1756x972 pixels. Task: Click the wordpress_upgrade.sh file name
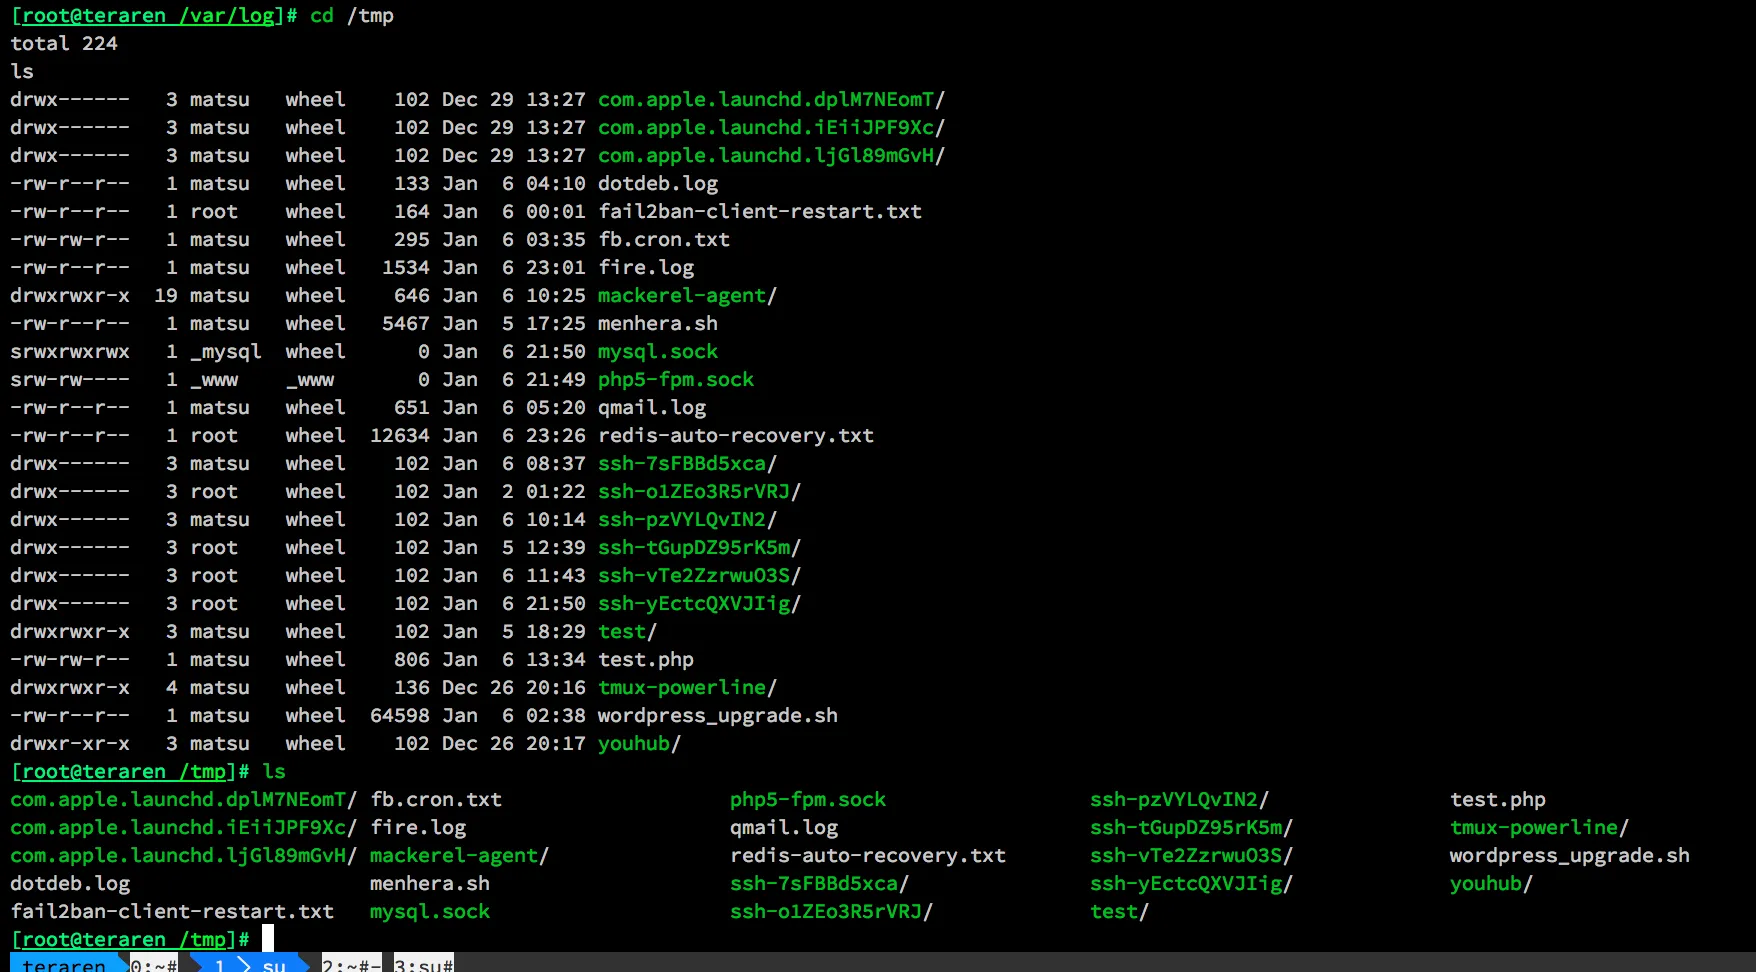click(717, 715)
